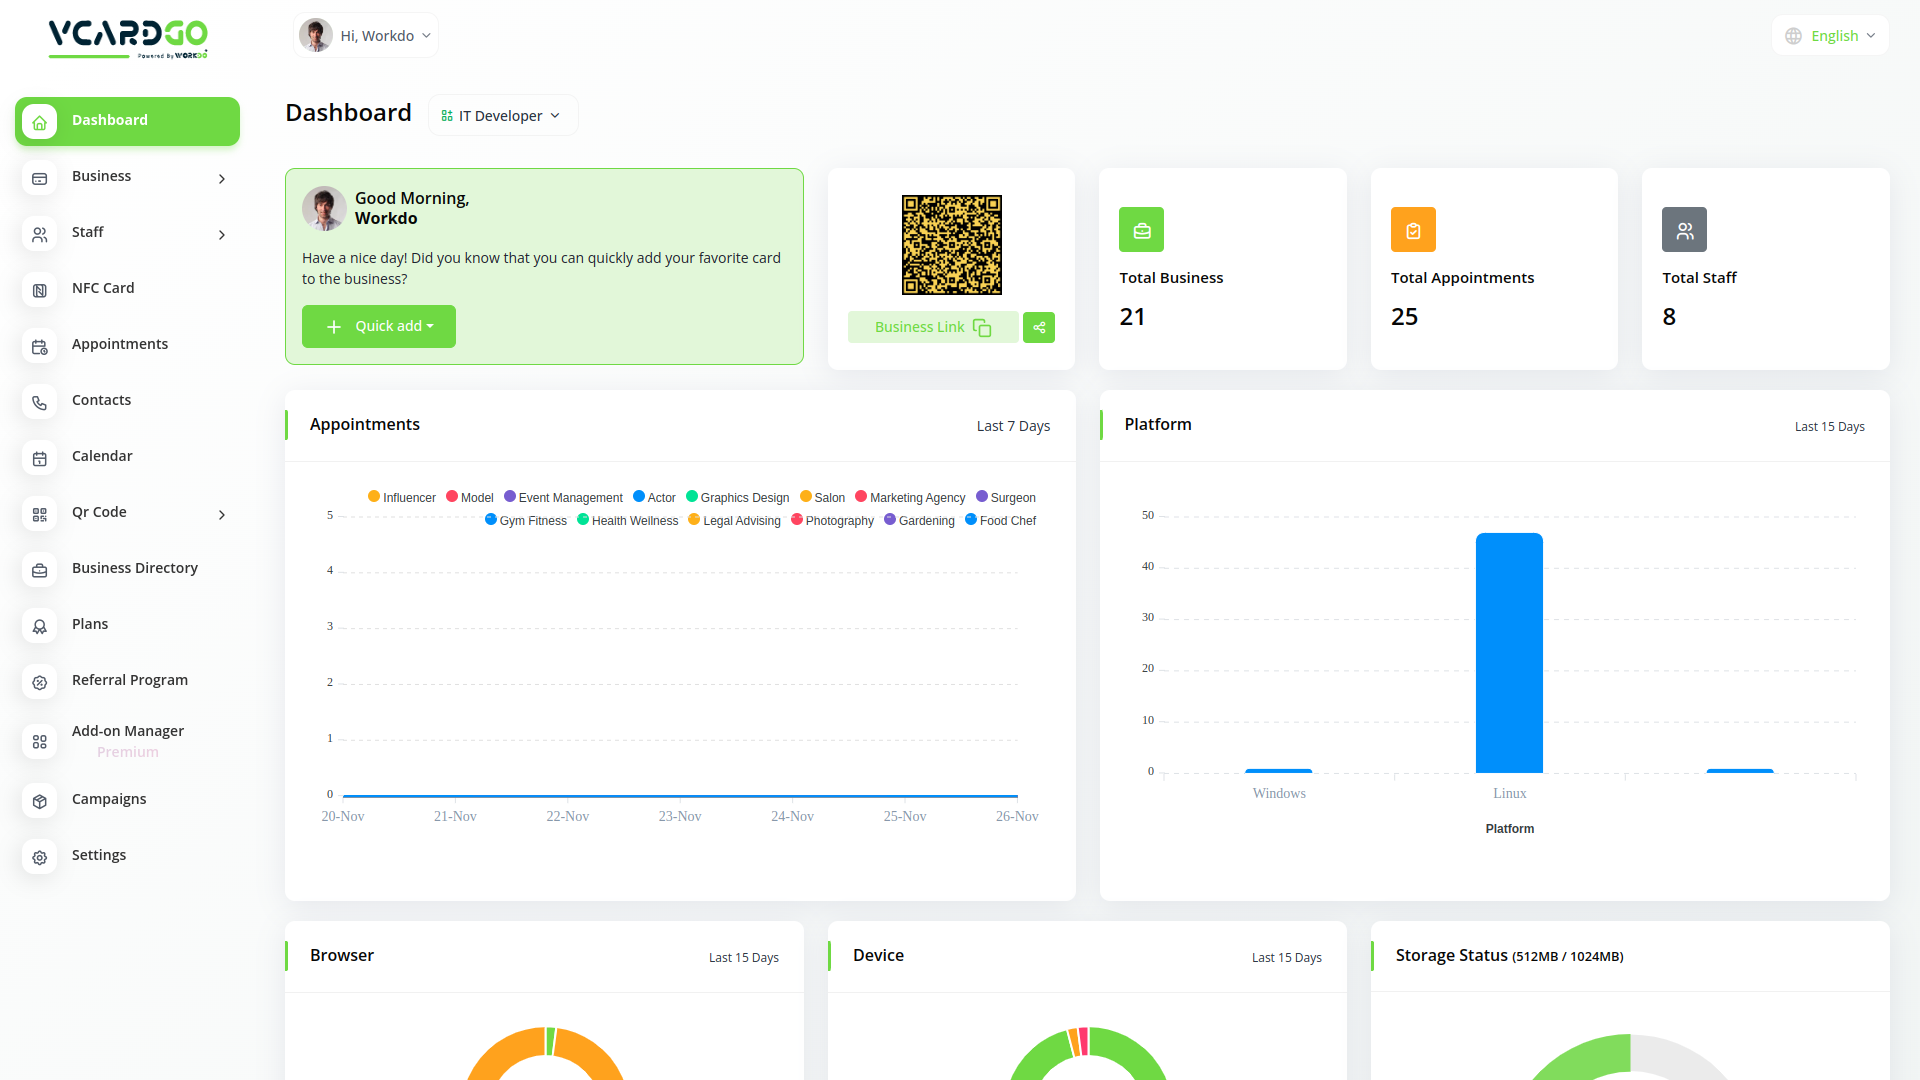Hide the Gym Fitness legend series
The image size is (1920, 1080).
[526, 520]
